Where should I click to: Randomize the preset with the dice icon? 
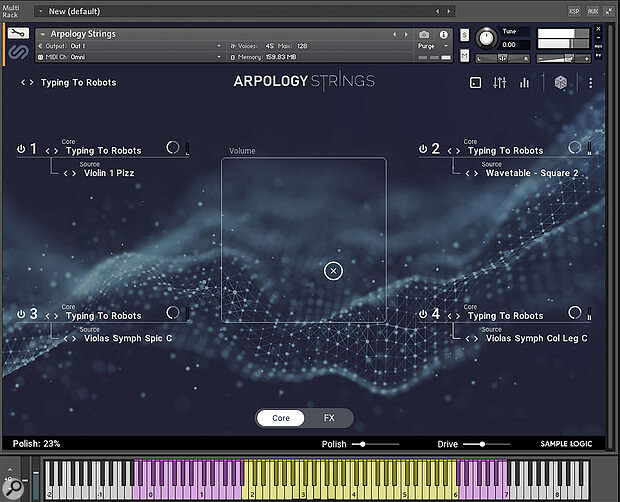pyautogui.click(x=561, y=83)
